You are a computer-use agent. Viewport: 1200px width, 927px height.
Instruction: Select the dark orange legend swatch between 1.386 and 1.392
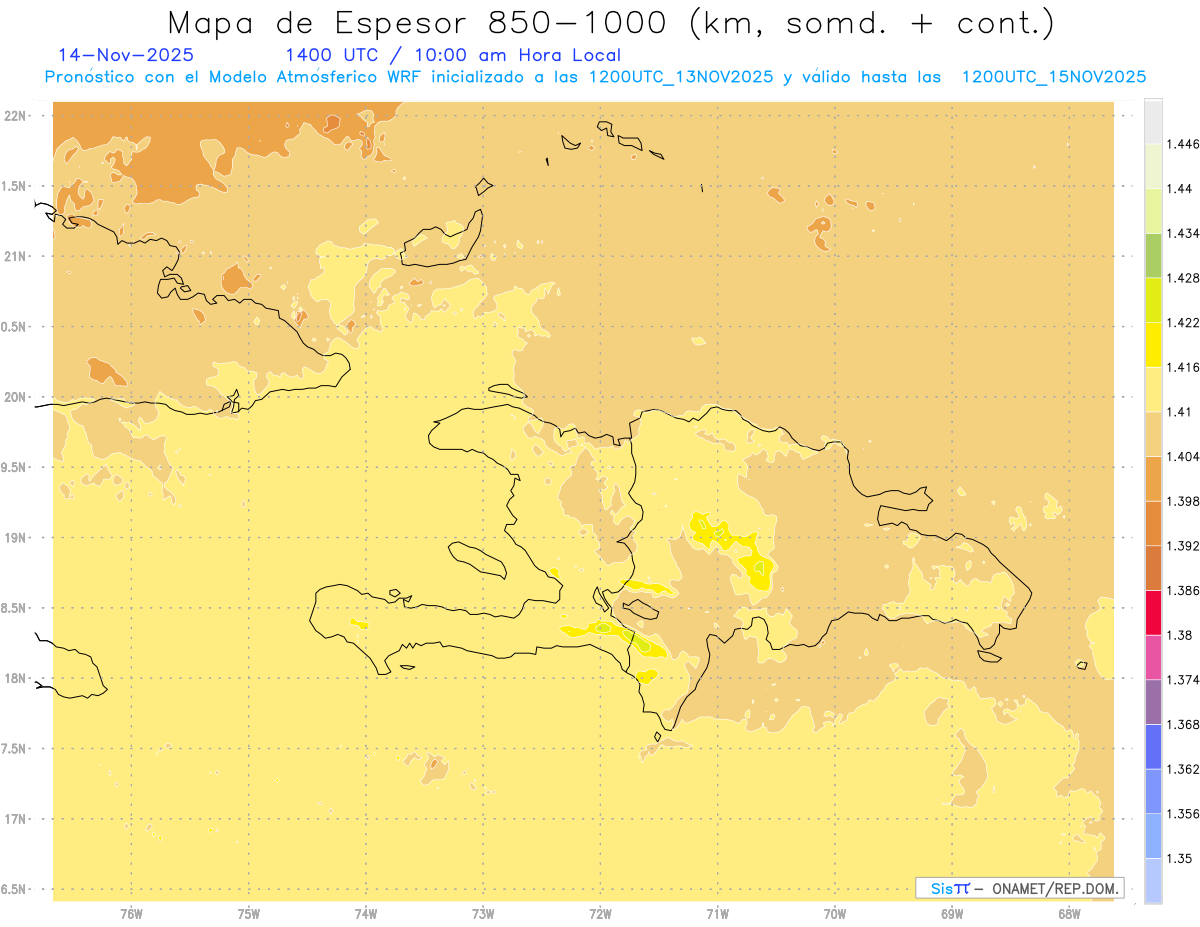click(x=1153, y=568)
